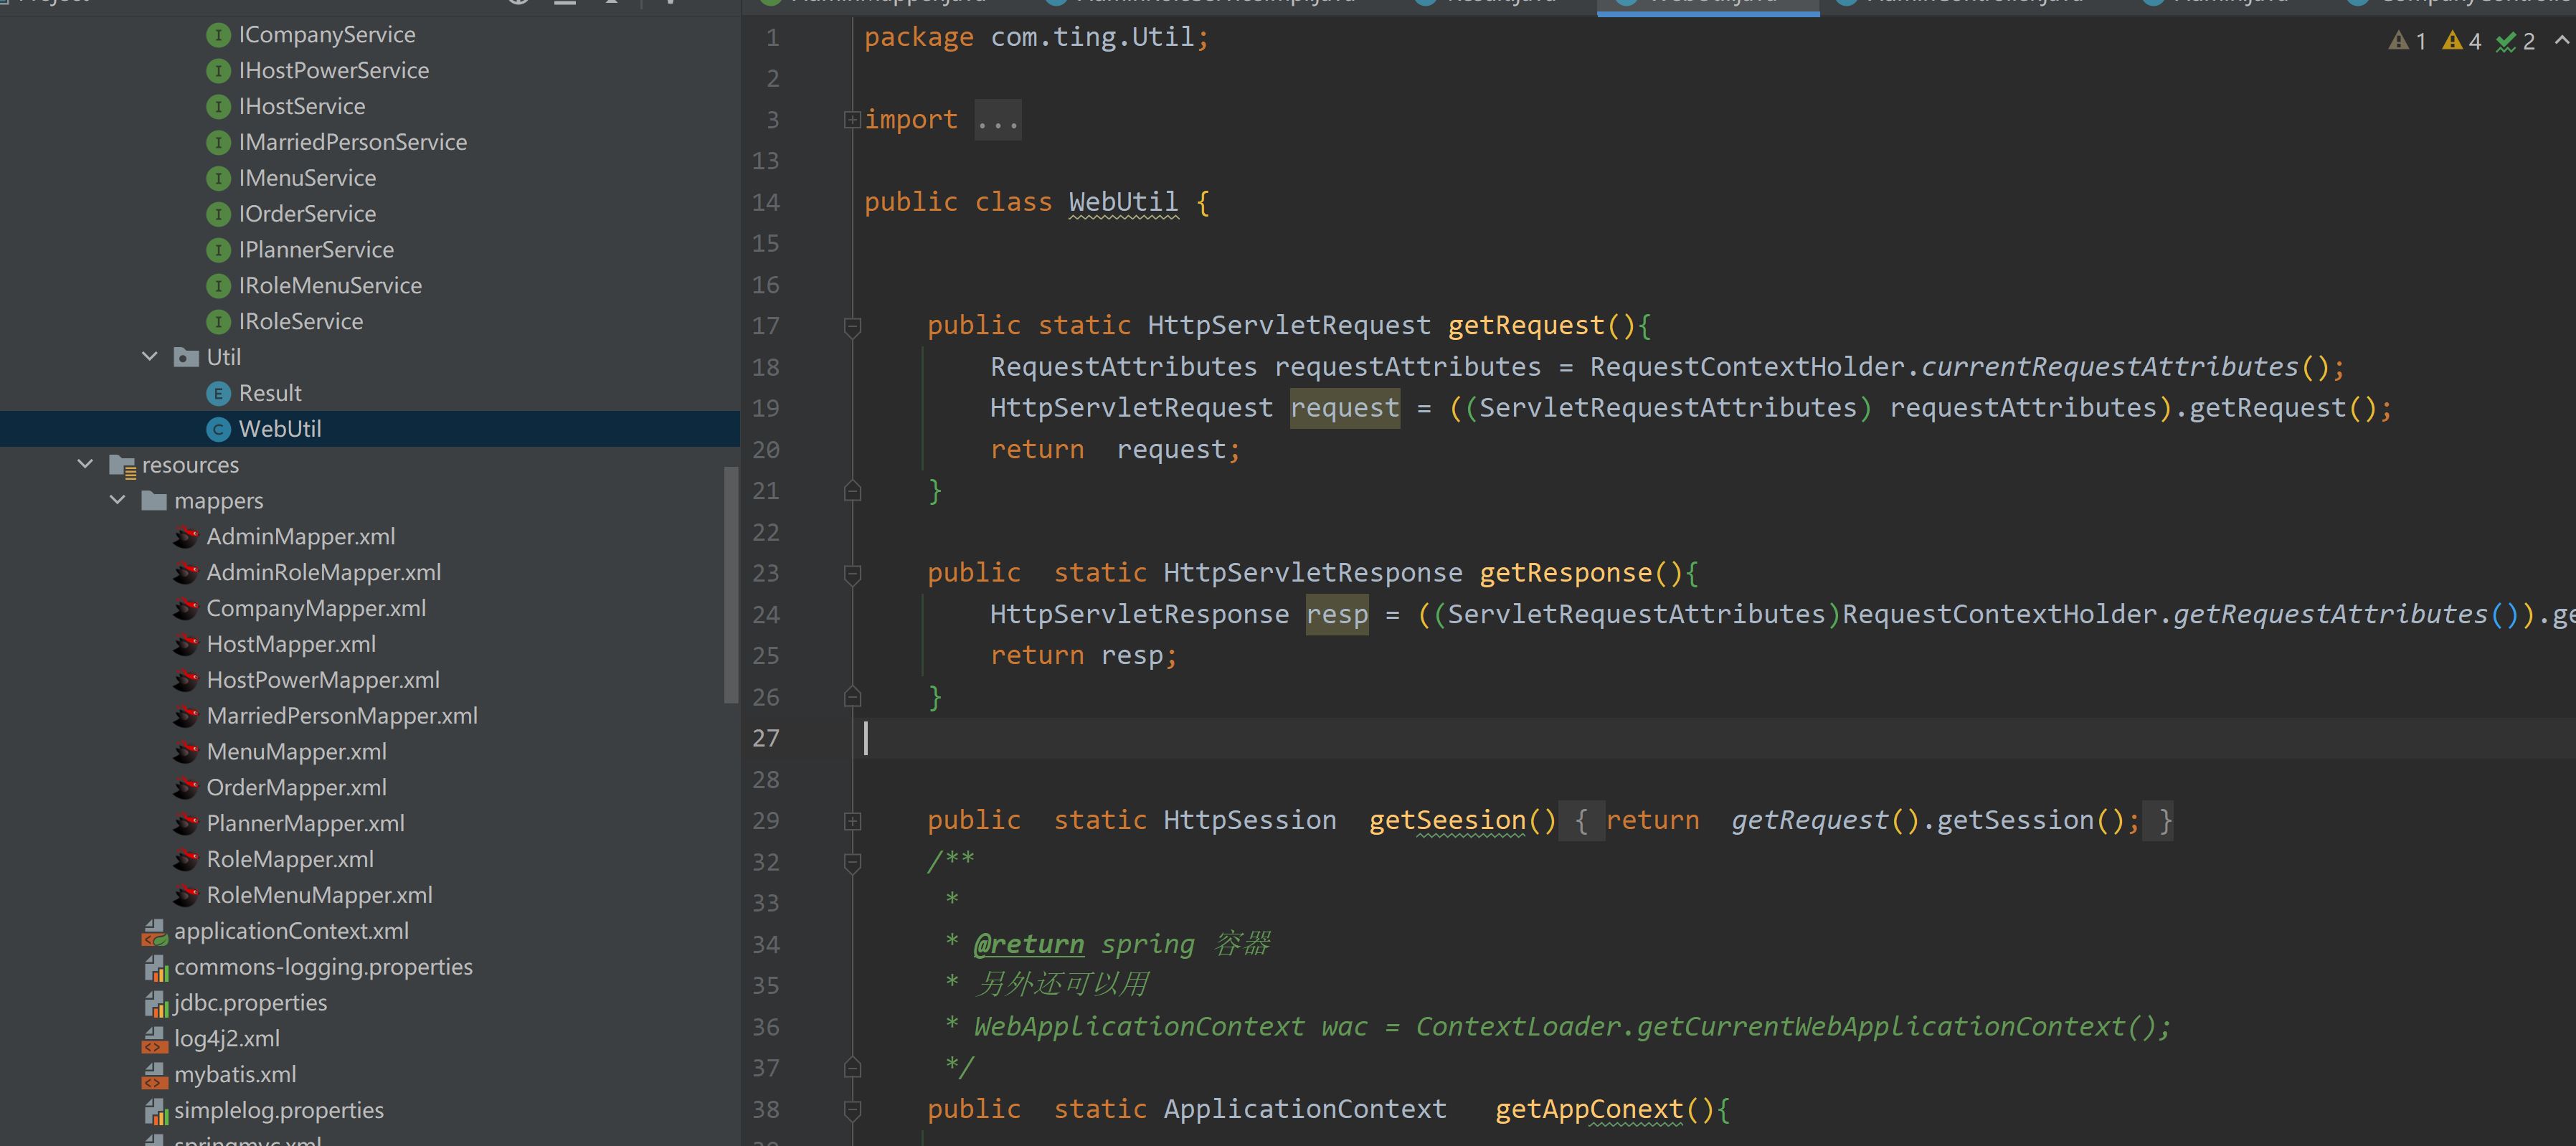Select MarriedPersonMapper.xml file
This screenshot has width=2576, height=1146.
342,717
